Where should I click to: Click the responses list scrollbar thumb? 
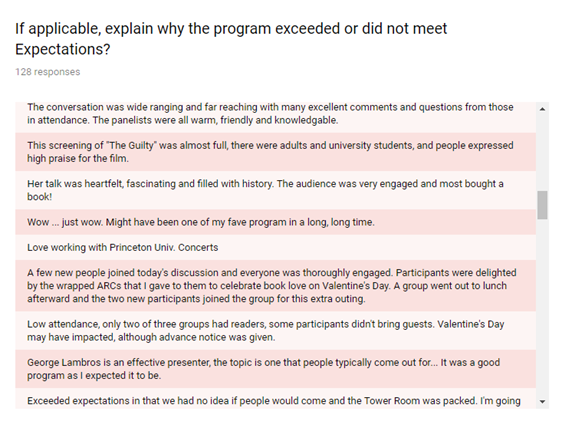tap(542, 205)
